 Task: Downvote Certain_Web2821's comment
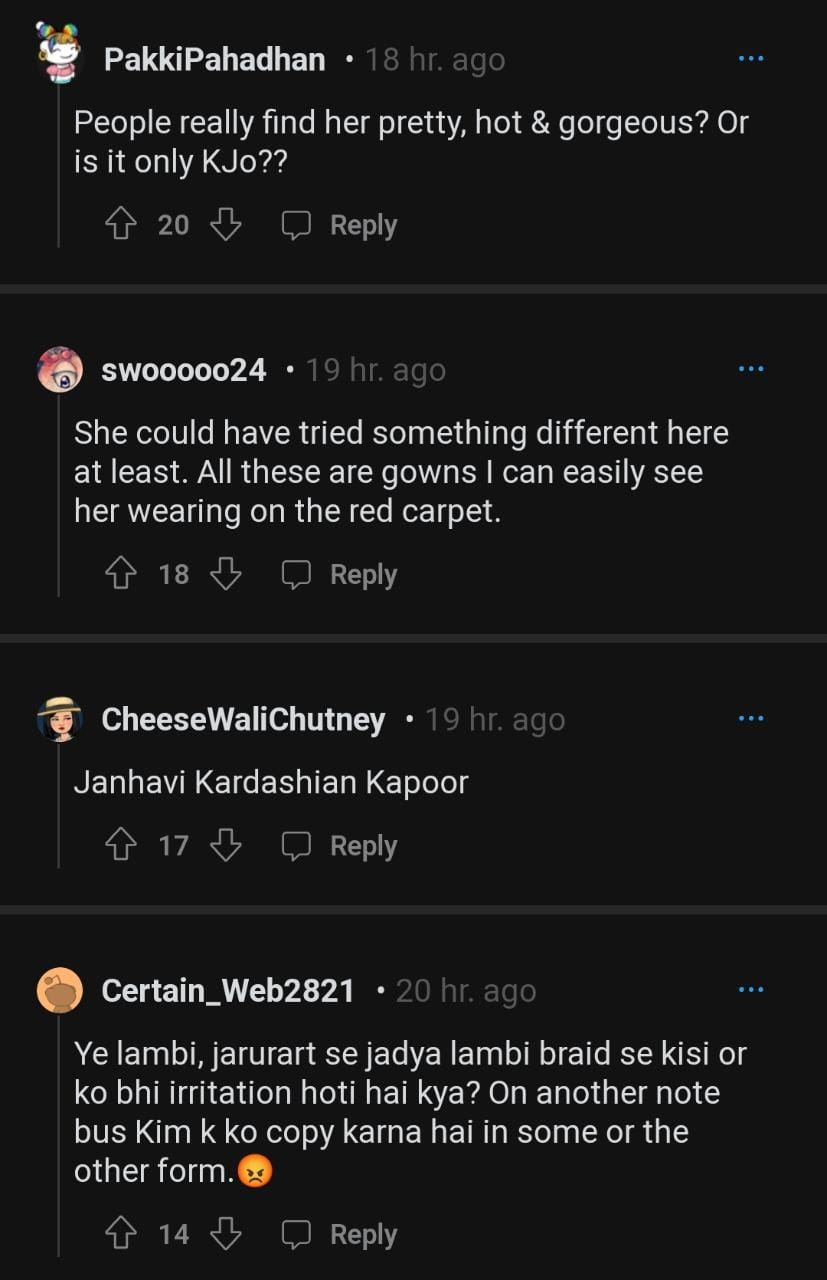[x=226, y=1235]
